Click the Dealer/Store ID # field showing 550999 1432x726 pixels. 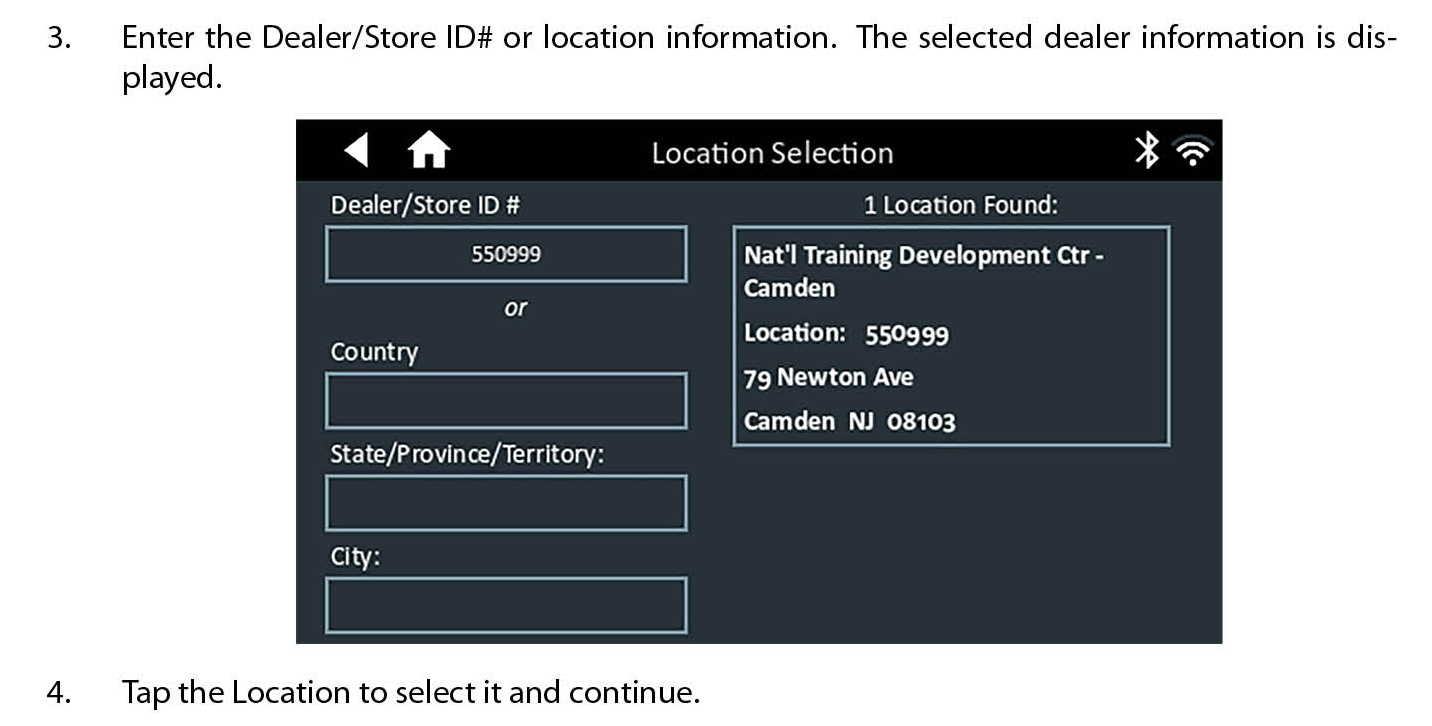pyautogui.click(x=506, y=254)
